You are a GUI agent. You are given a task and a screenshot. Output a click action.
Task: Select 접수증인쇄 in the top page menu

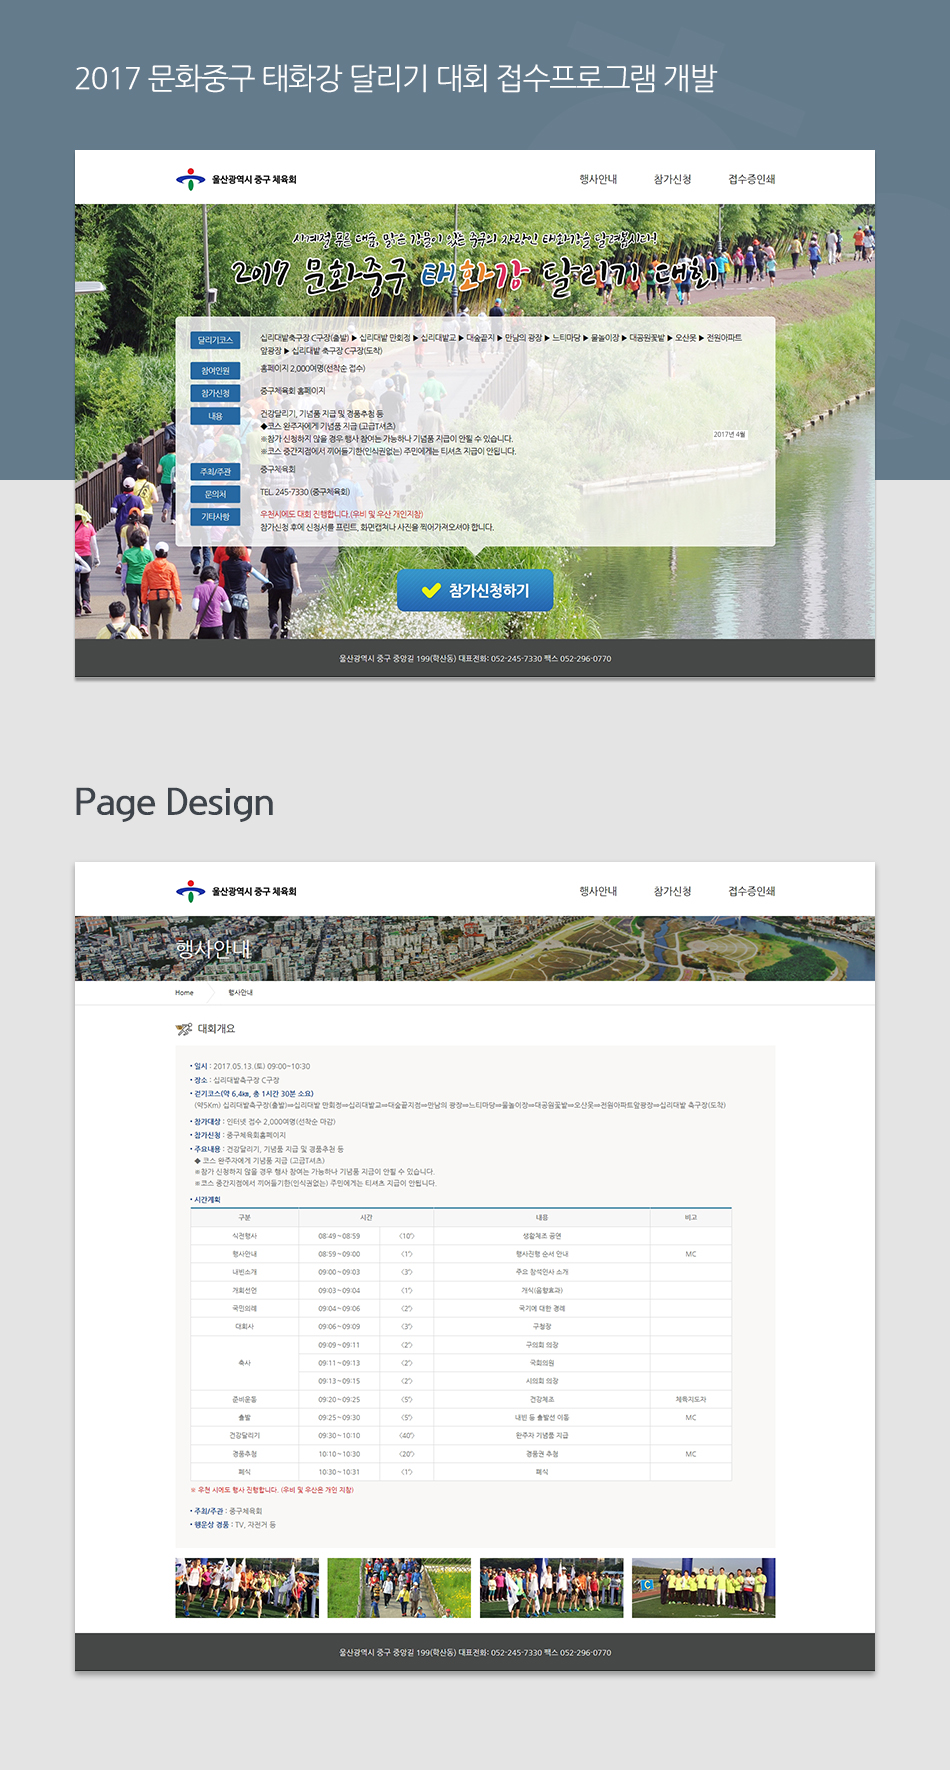[751, 179]
